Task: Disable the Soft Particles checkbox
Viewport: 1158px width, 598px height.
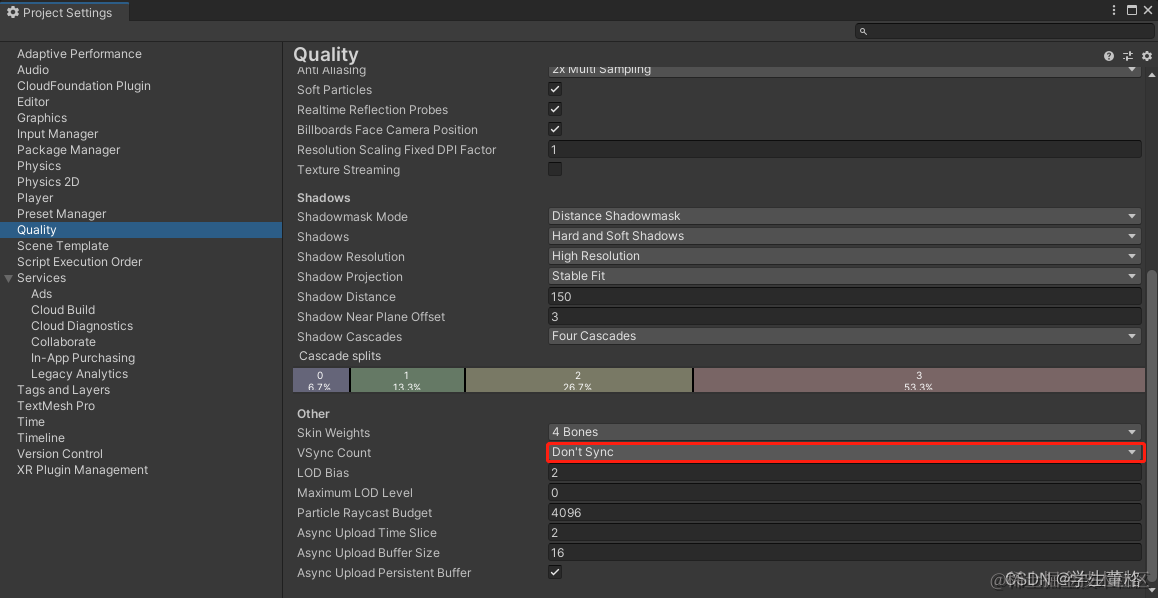Action: (555, 89)
